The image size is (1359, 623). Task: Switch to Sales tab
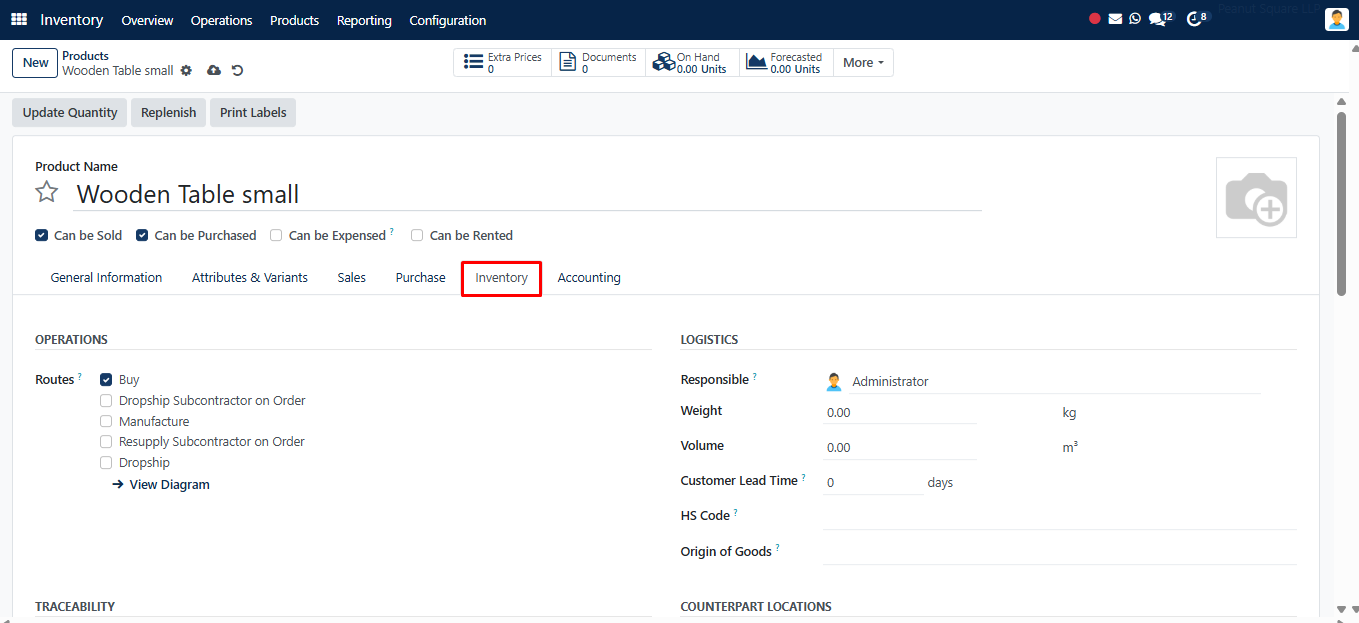[352, 278]
